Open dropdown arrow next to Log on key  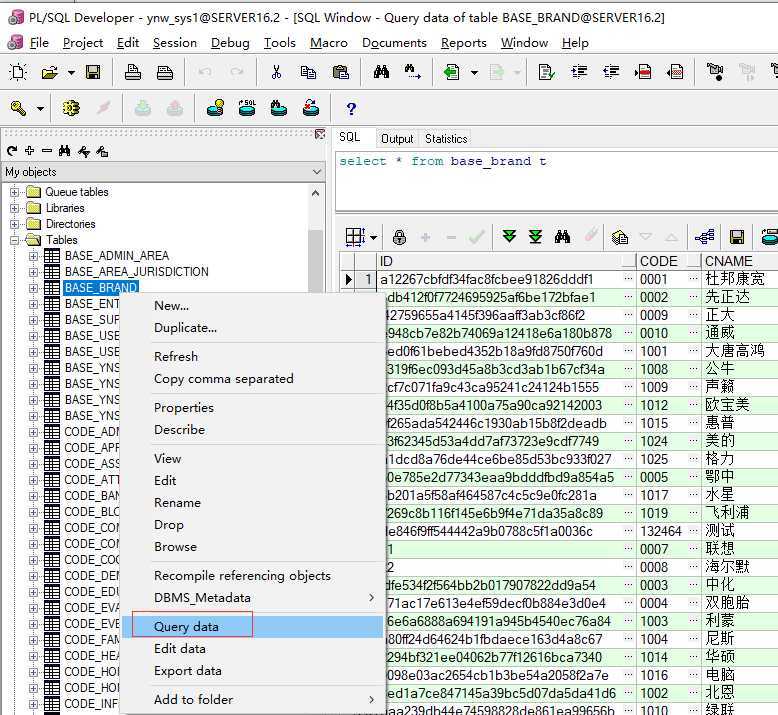[40, 109]
